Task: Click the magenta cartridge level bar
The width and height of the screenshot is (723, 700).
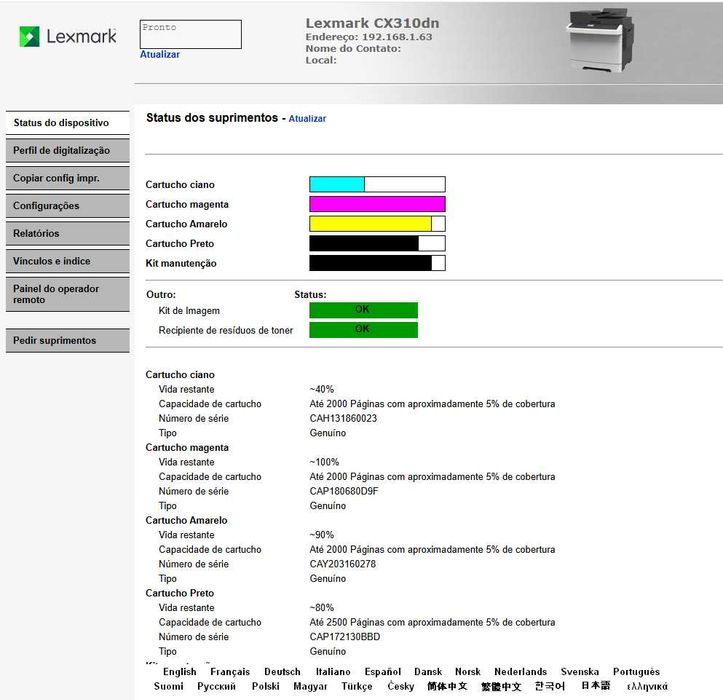Action: tap(377, 204)
